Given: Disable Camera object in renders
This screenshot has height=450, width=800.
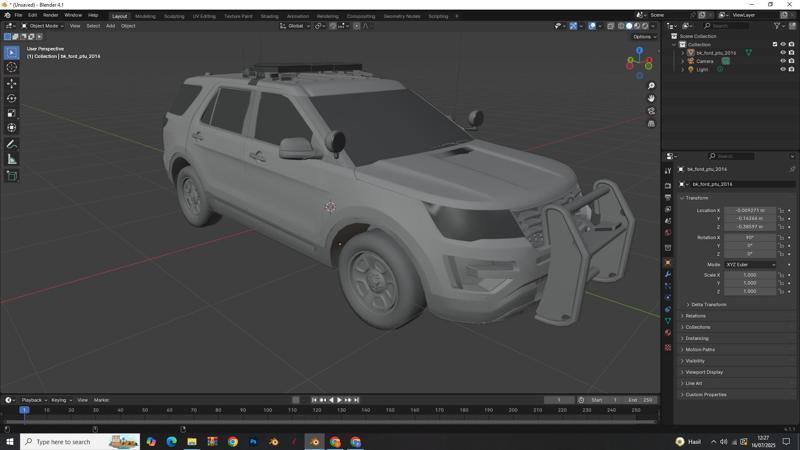Looking at the screenshot, I should (x=791, y=61).
